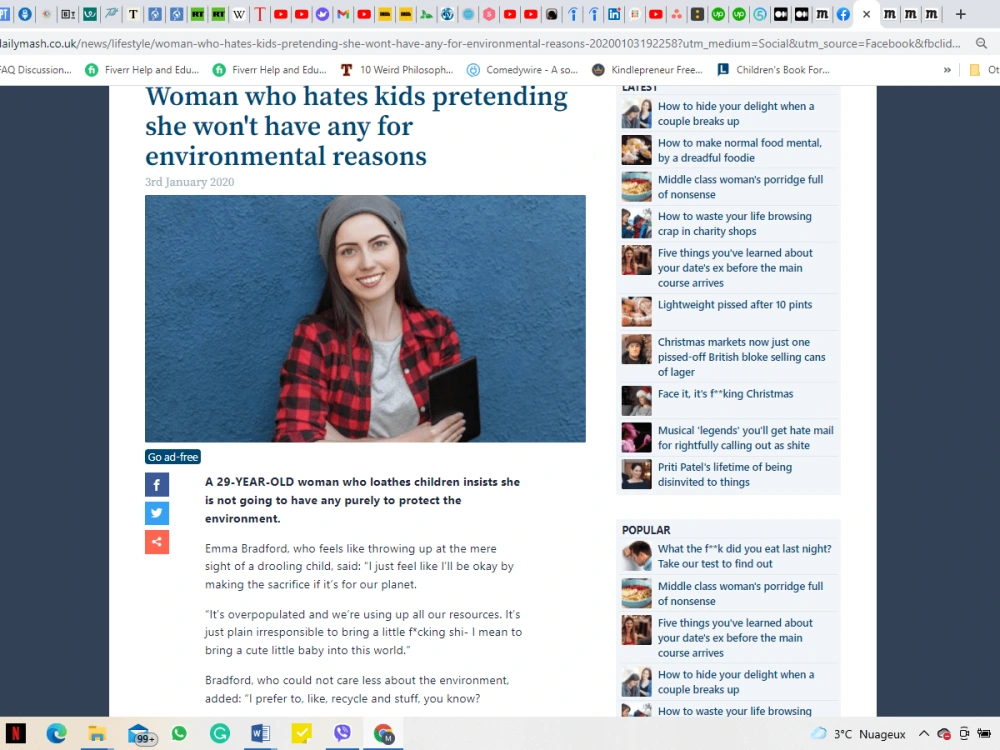1000x750 pixels.
Task: Expand the bookmarks overflow chevron
Action: [947, 70]
